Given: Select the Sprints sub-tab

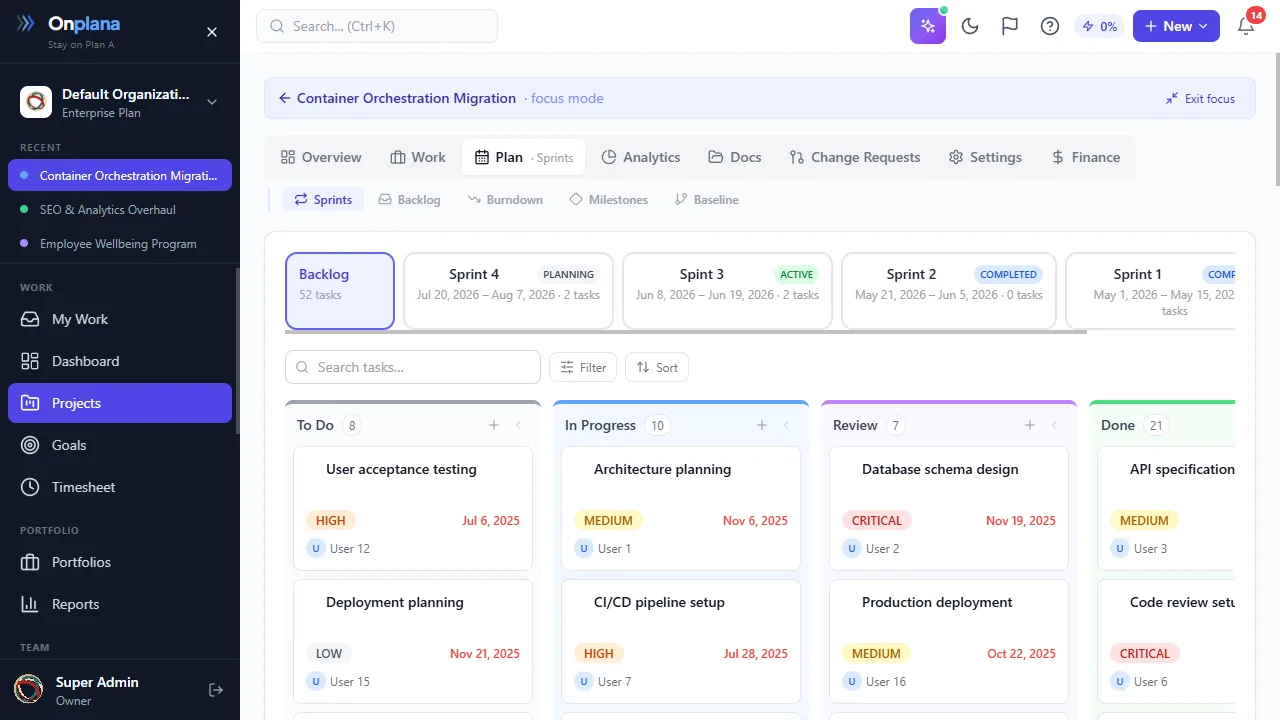Looking at the screenshot, I should point(323,200).
